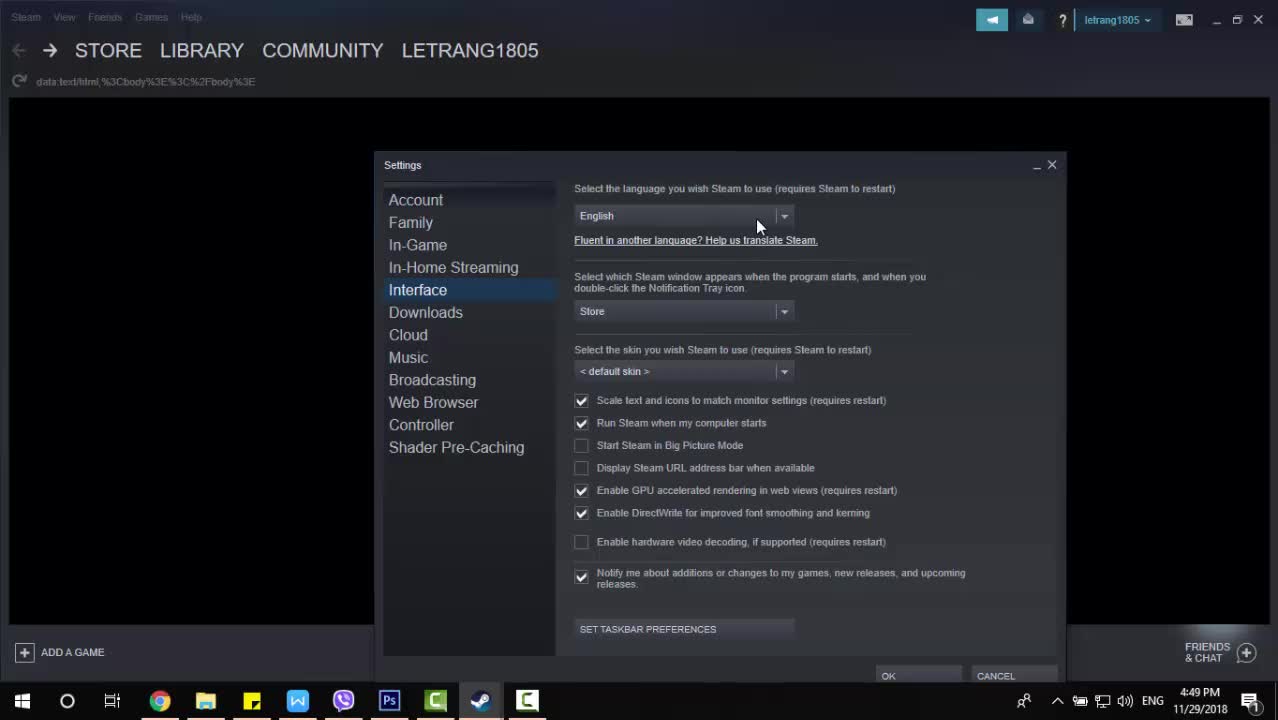
Task: Toggle GPU accelerated rendering checkbox
Action: pos(581,490)
